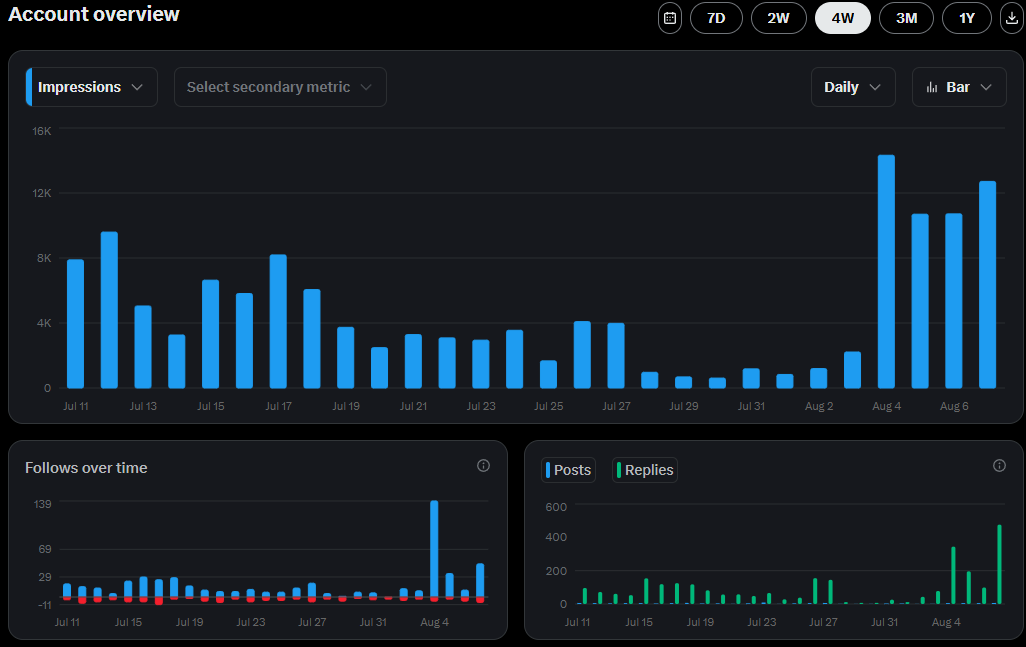
Task: Click the Jul 25 impressions bar
Action: 548,374
